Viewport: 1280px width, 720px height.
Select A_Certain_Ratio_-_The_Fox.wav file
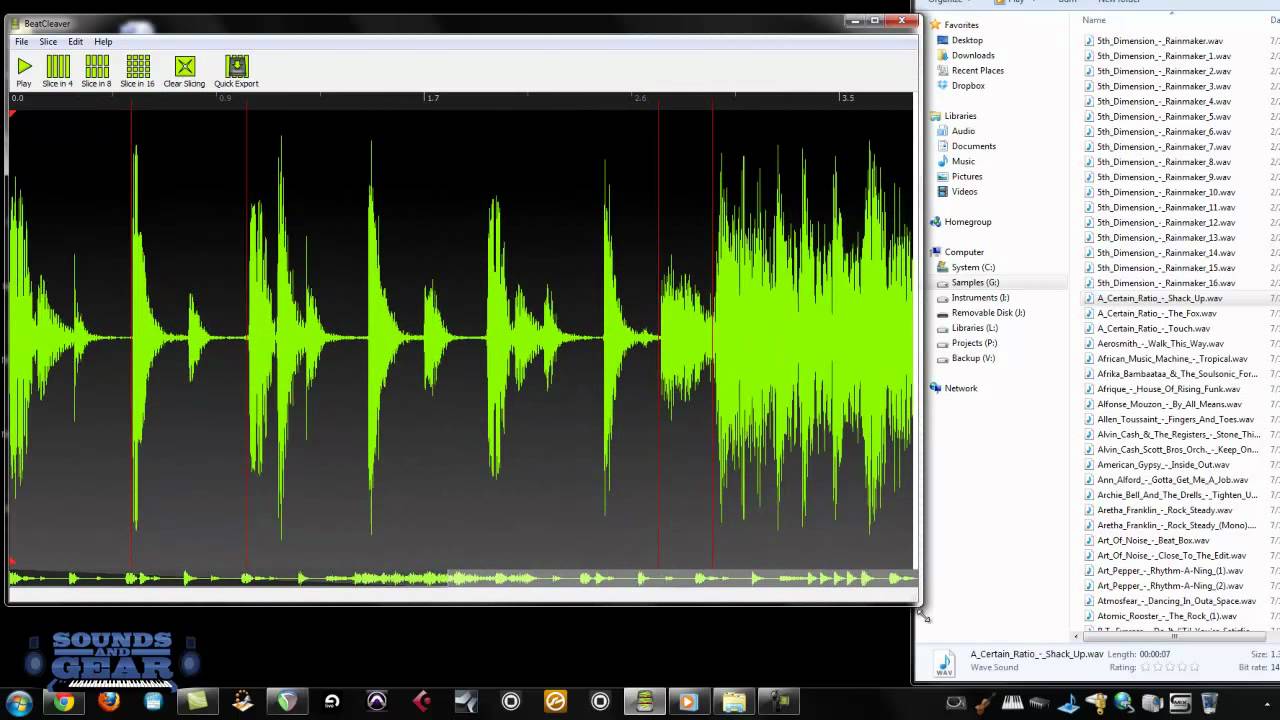[x=1156, y=312]
